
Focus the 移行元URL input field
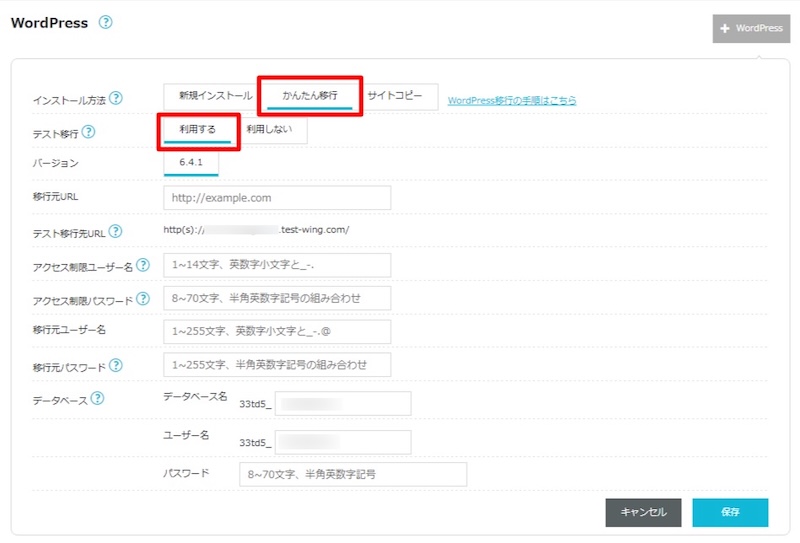click(x=276, y=198)
